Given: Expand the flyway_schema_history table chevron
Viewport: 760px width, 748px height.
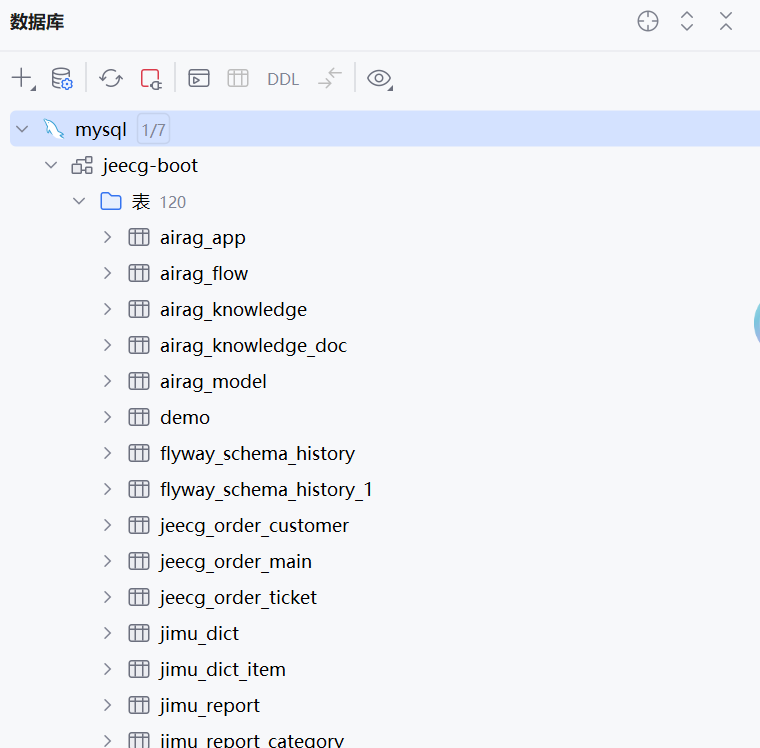Looking at the screenshot, I should click(108, 453).
